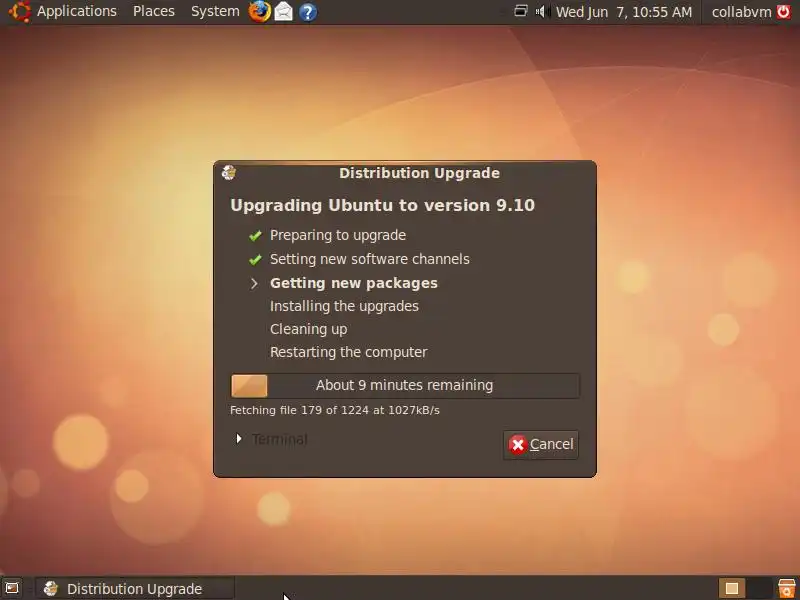Launch Firefox from the top panel
The height and width of the screenshot is (600, 800).
point(260,11)
